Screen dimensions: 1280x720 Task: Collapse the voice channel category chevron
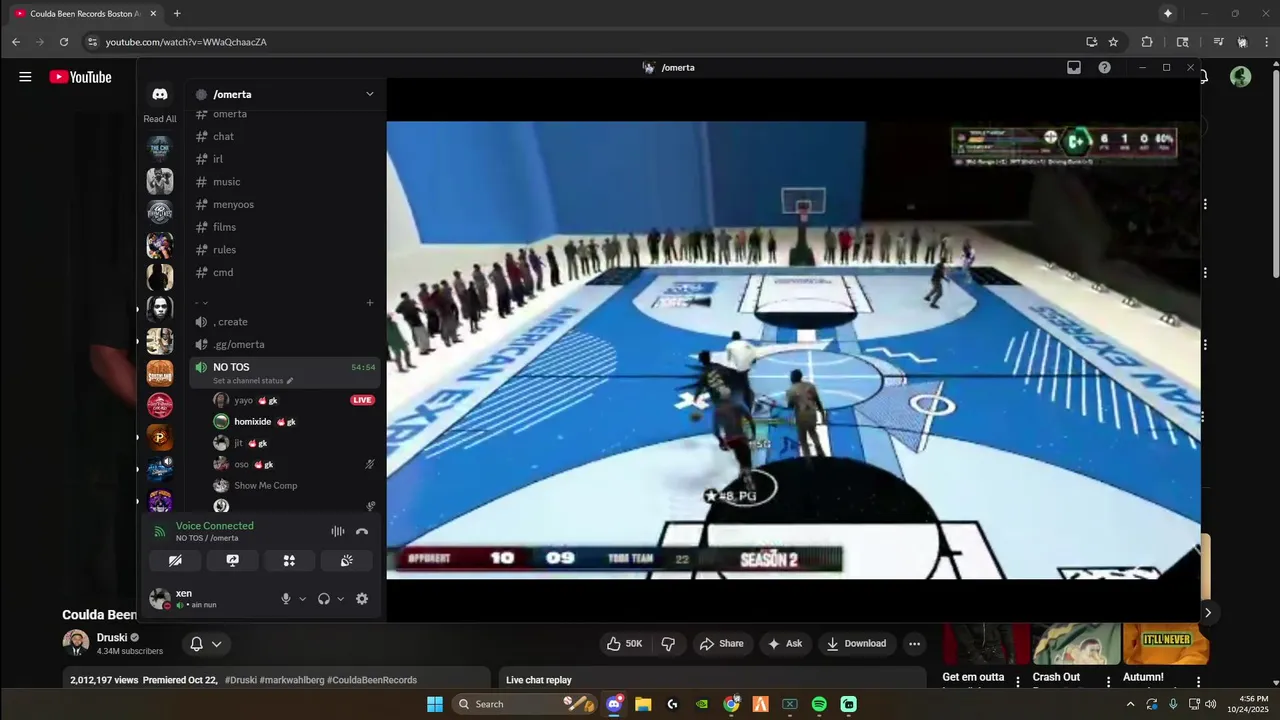[x=204, y=302]
